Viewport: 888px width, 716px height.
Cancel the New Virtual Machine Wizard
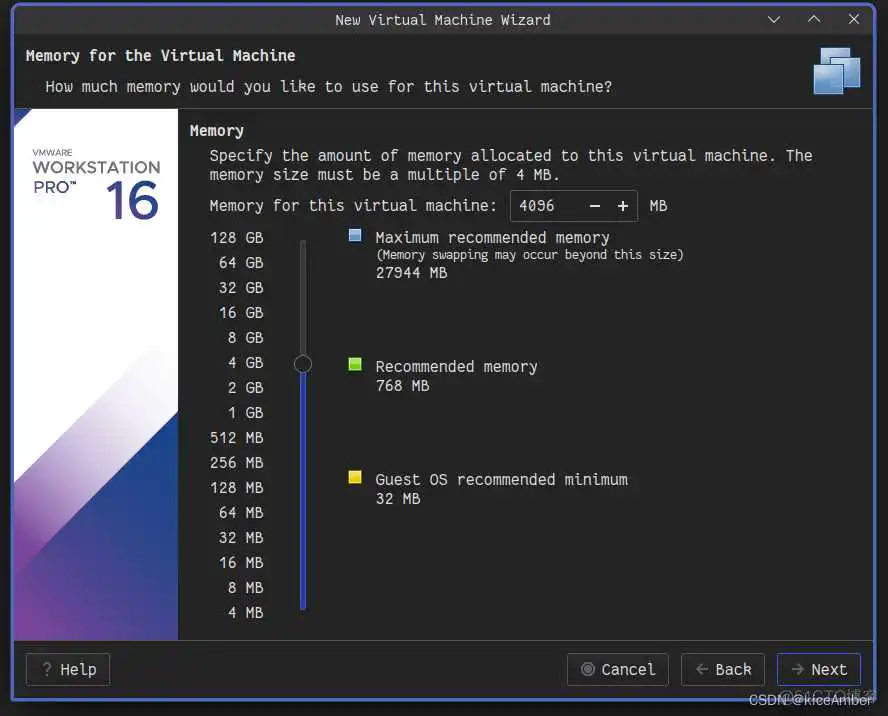tap(617, 670)
